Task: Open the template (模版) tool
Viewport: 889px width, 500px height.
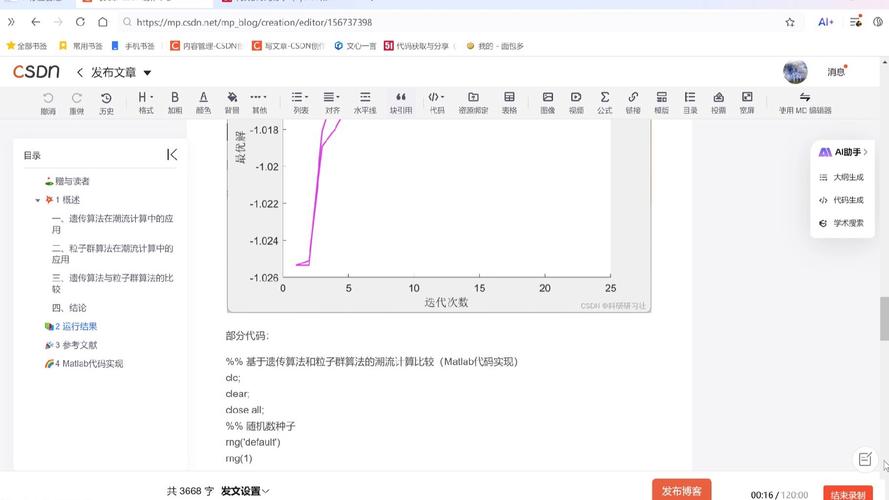Action: point(661,103)
